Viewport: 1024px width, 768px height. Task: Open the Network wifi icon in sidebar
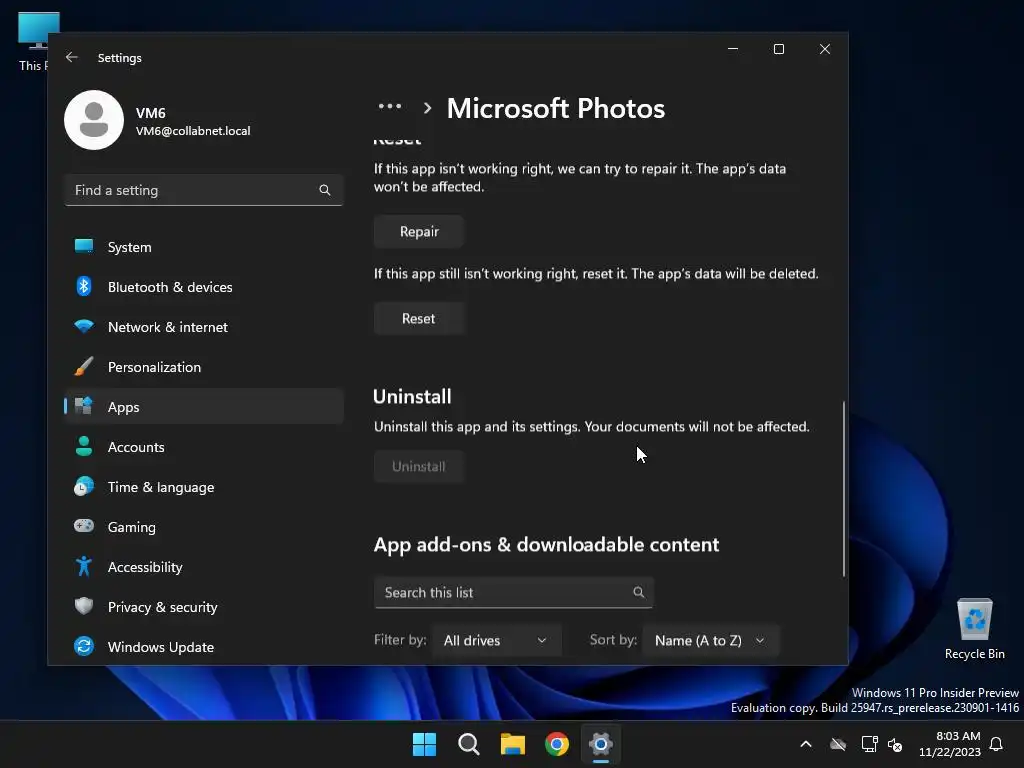point(84,327)
